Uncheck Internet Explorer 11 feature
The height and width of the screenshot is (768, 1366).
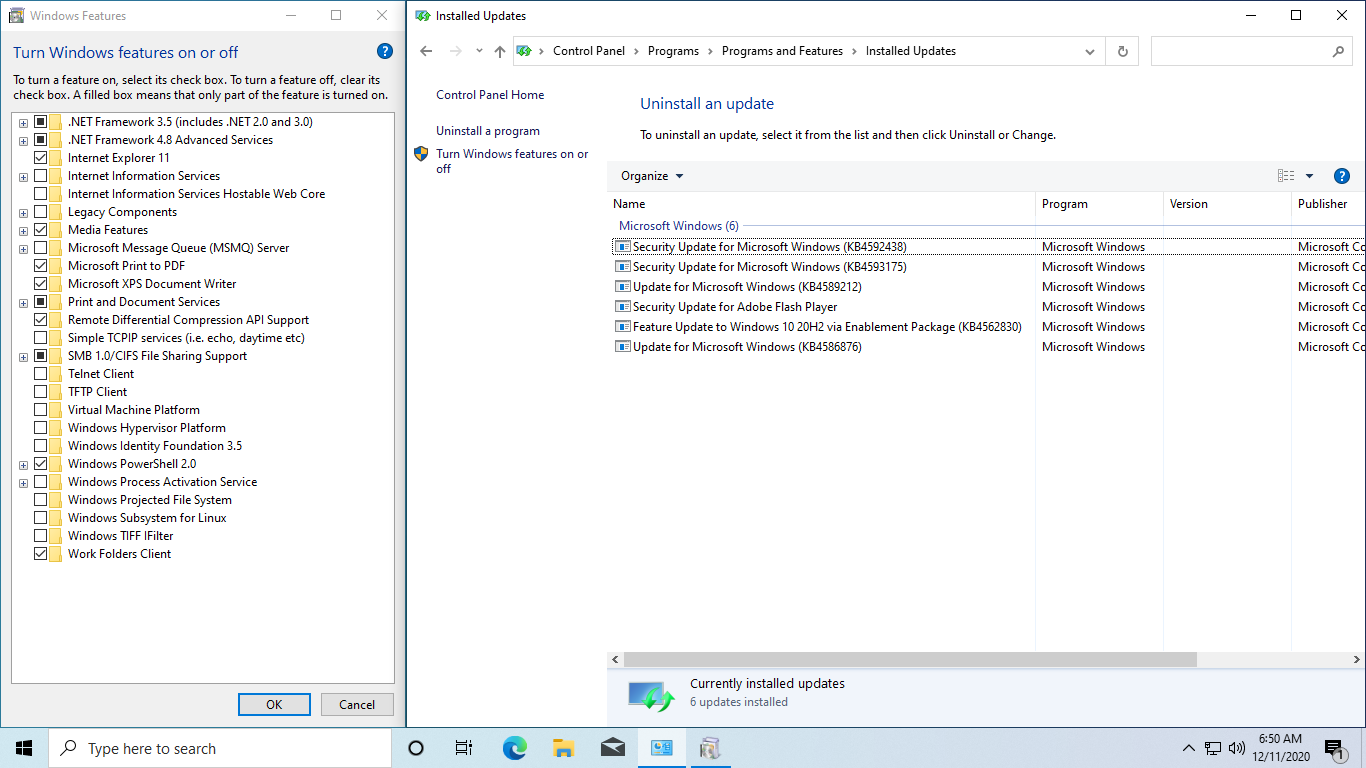(41, 158)
